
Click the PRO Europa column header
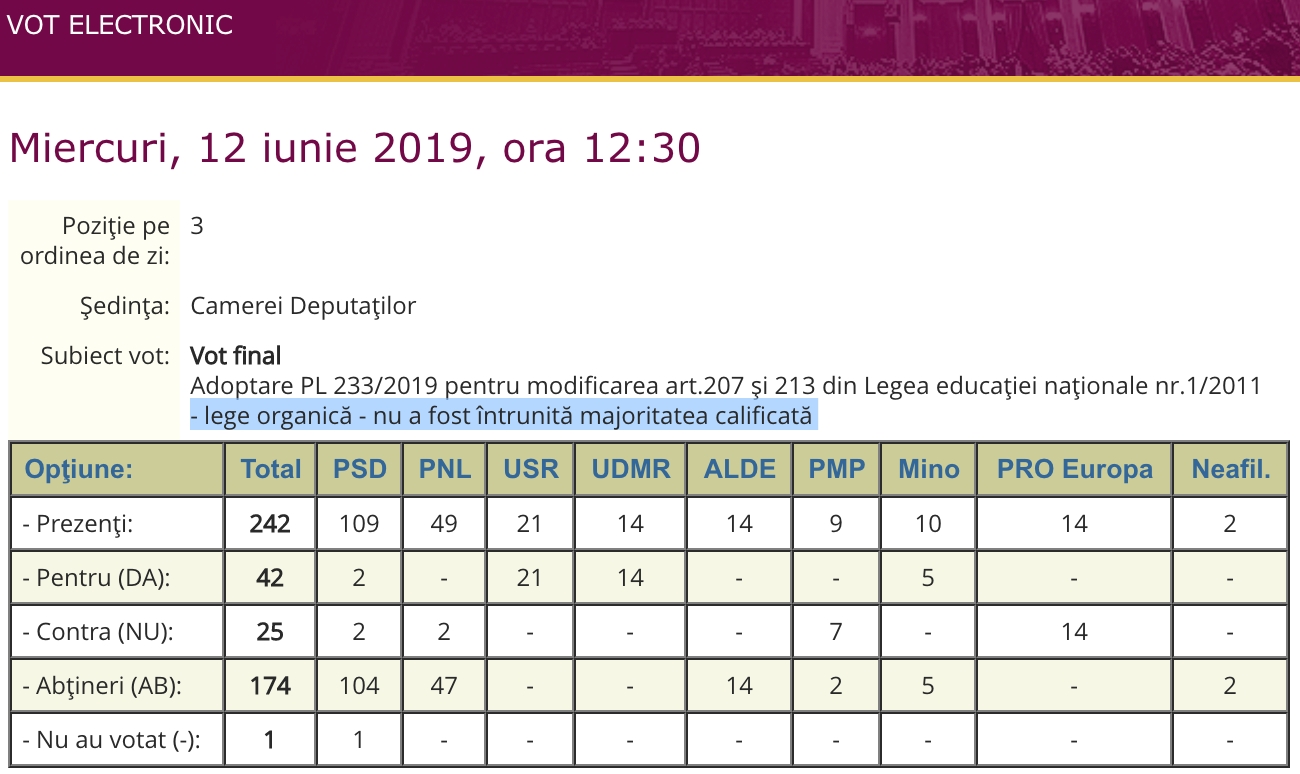click(x=1074, y=469)
